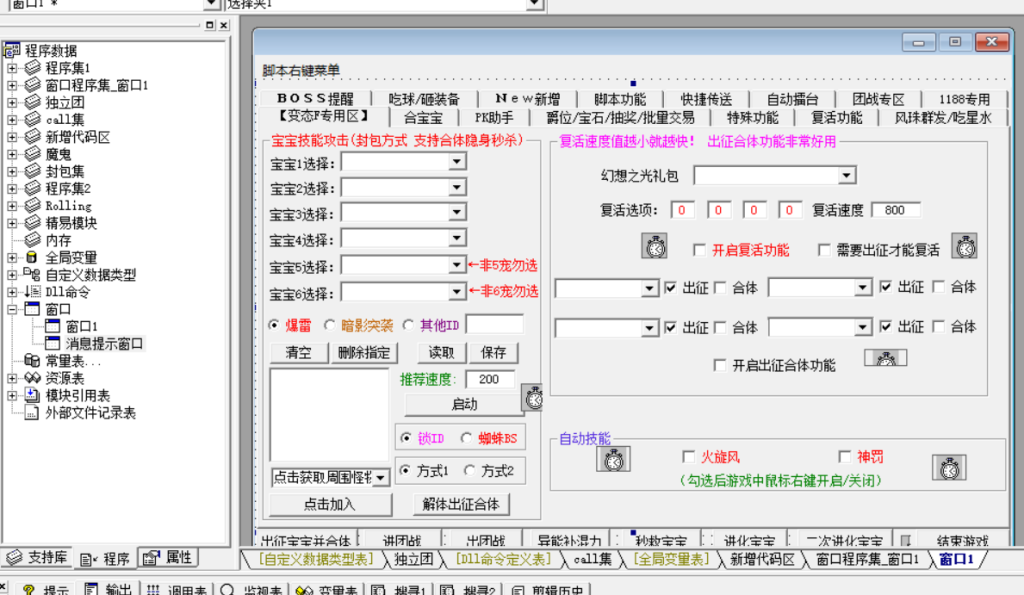Click clock icon right of 需要出征才能复活

[965, 246]
